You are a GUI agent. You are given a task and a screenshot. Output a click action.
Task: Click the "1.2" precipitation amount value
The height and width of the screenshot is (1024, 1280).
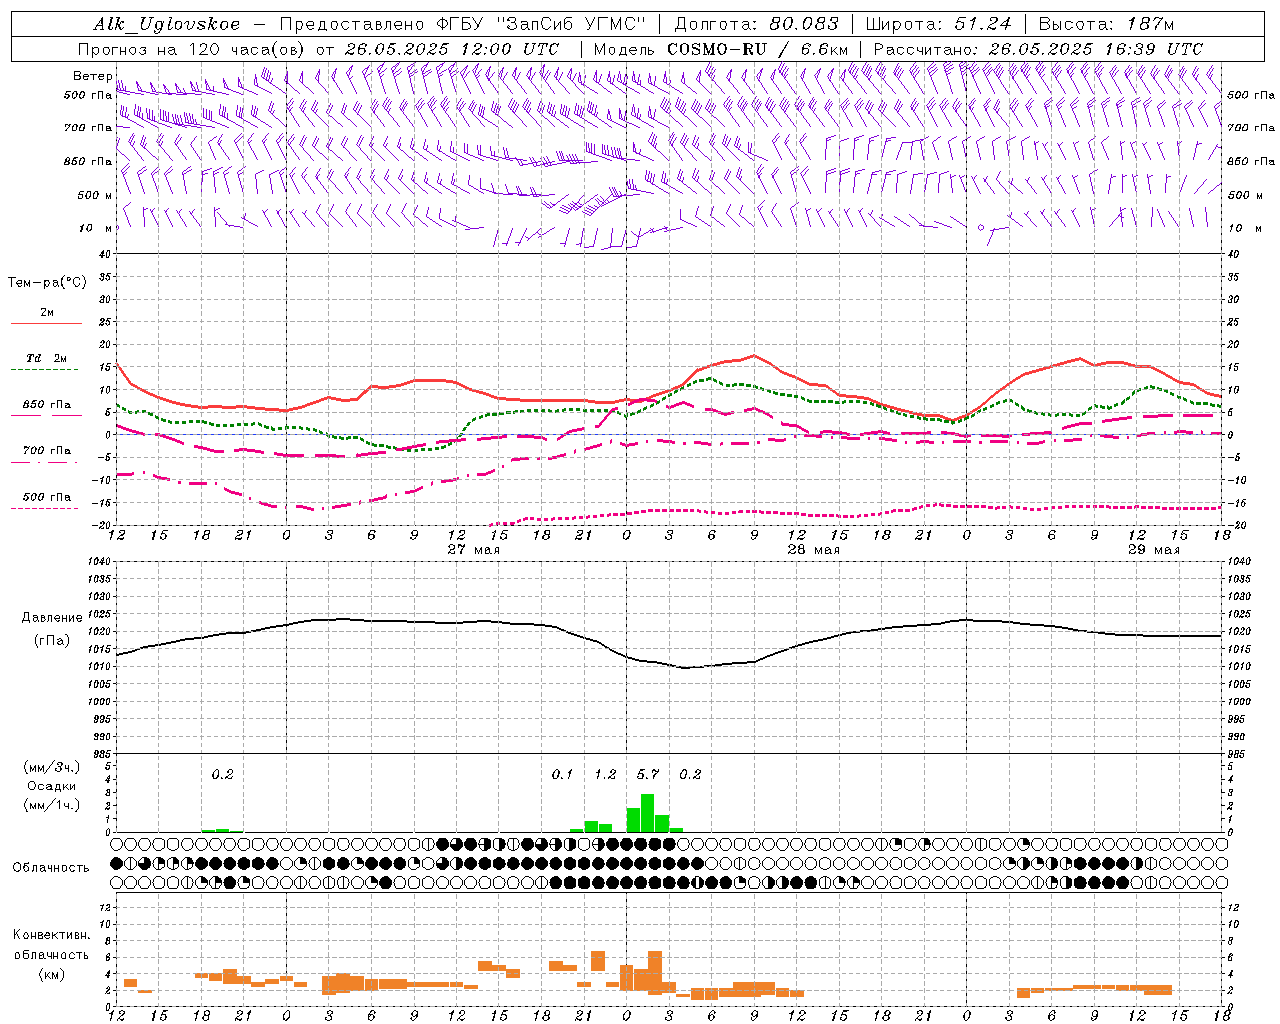point(605,775)
